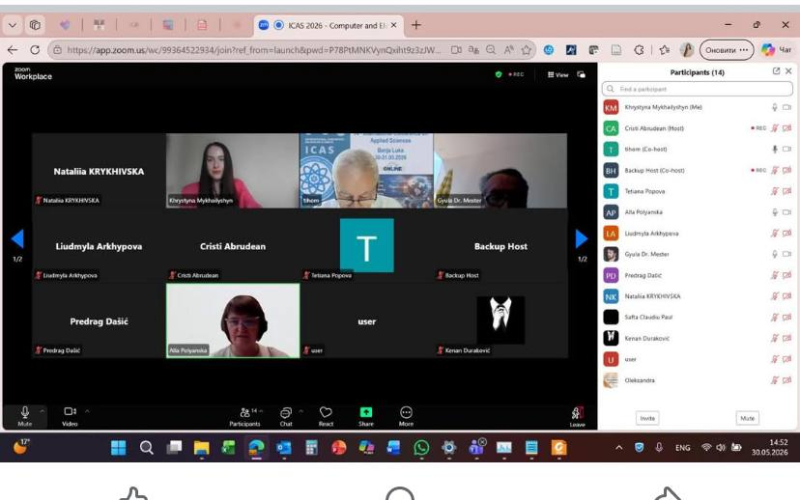Open a new browser tab
This screenshot has height=500, width=800.
tap(416, 25)
